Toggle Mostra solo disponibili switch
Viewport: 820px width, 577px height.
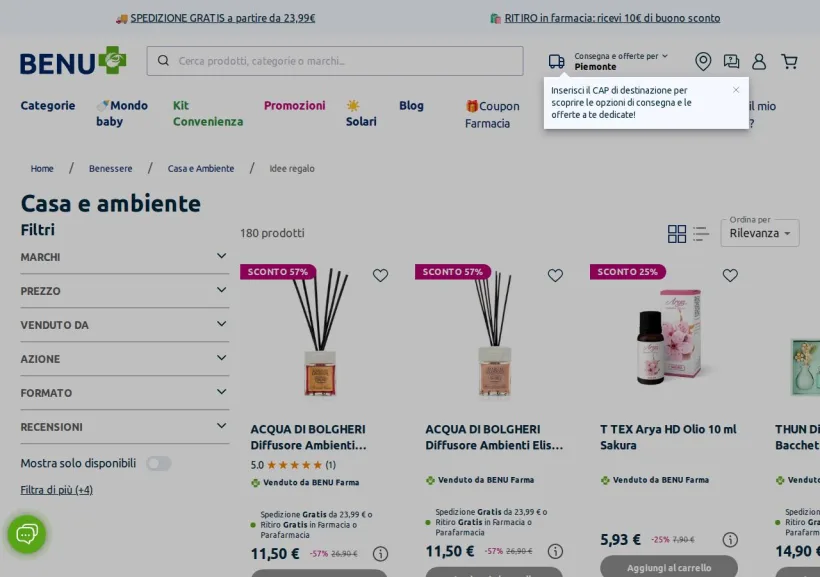tap(158, 463)
